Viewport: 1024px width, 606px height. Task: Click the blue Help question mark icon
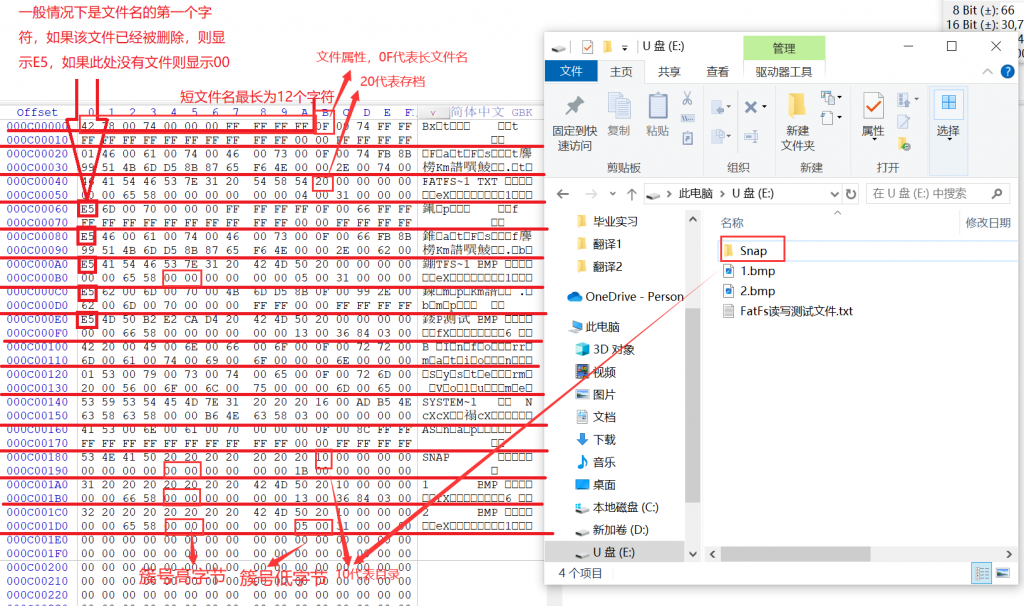click(x=1008, y=71)
